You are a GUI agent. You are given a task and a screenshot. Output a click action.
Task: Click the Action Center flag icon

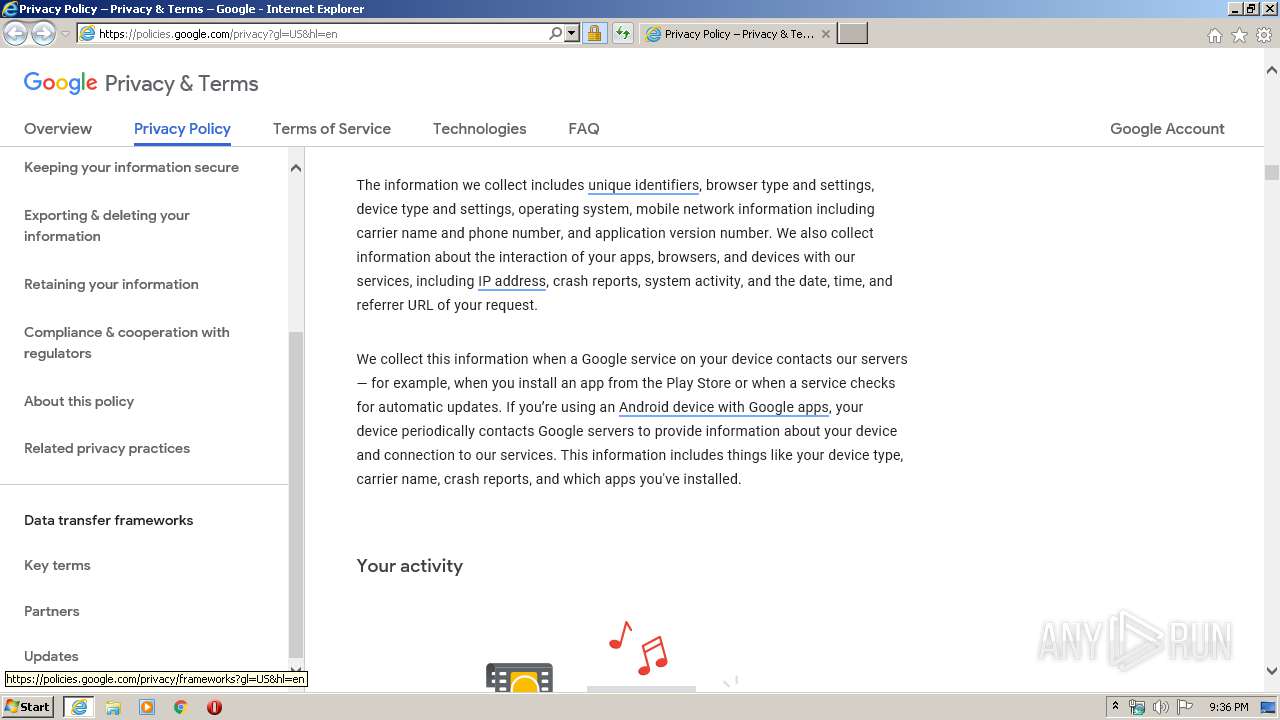[x=1185, y=707]
